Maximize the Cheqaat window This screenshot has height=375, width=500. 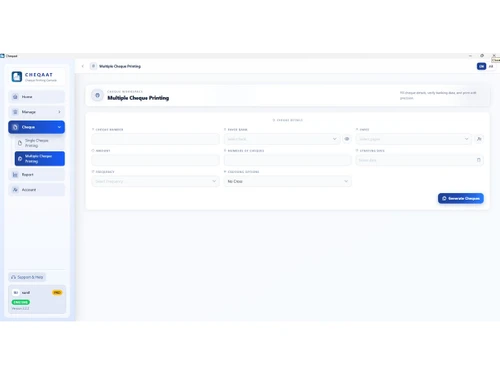pos(482,56)
